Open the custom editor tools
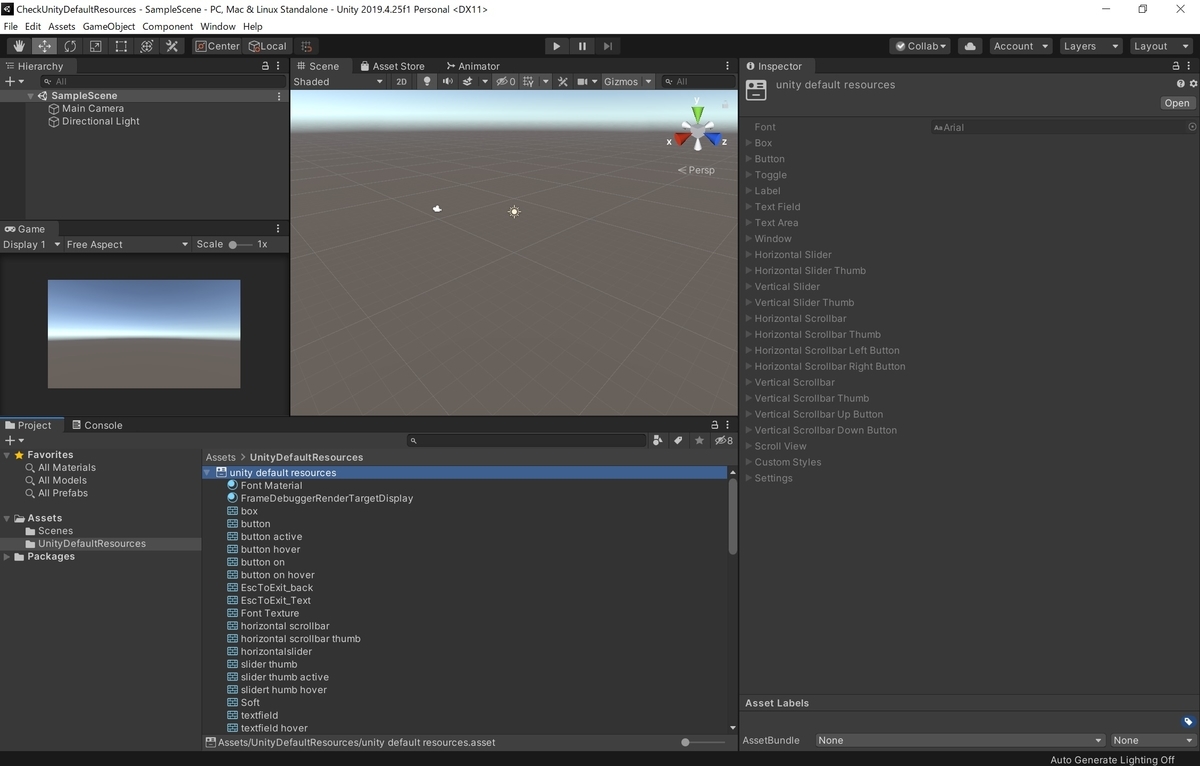The image size is (1200, 766). click(x=172, y=46)
